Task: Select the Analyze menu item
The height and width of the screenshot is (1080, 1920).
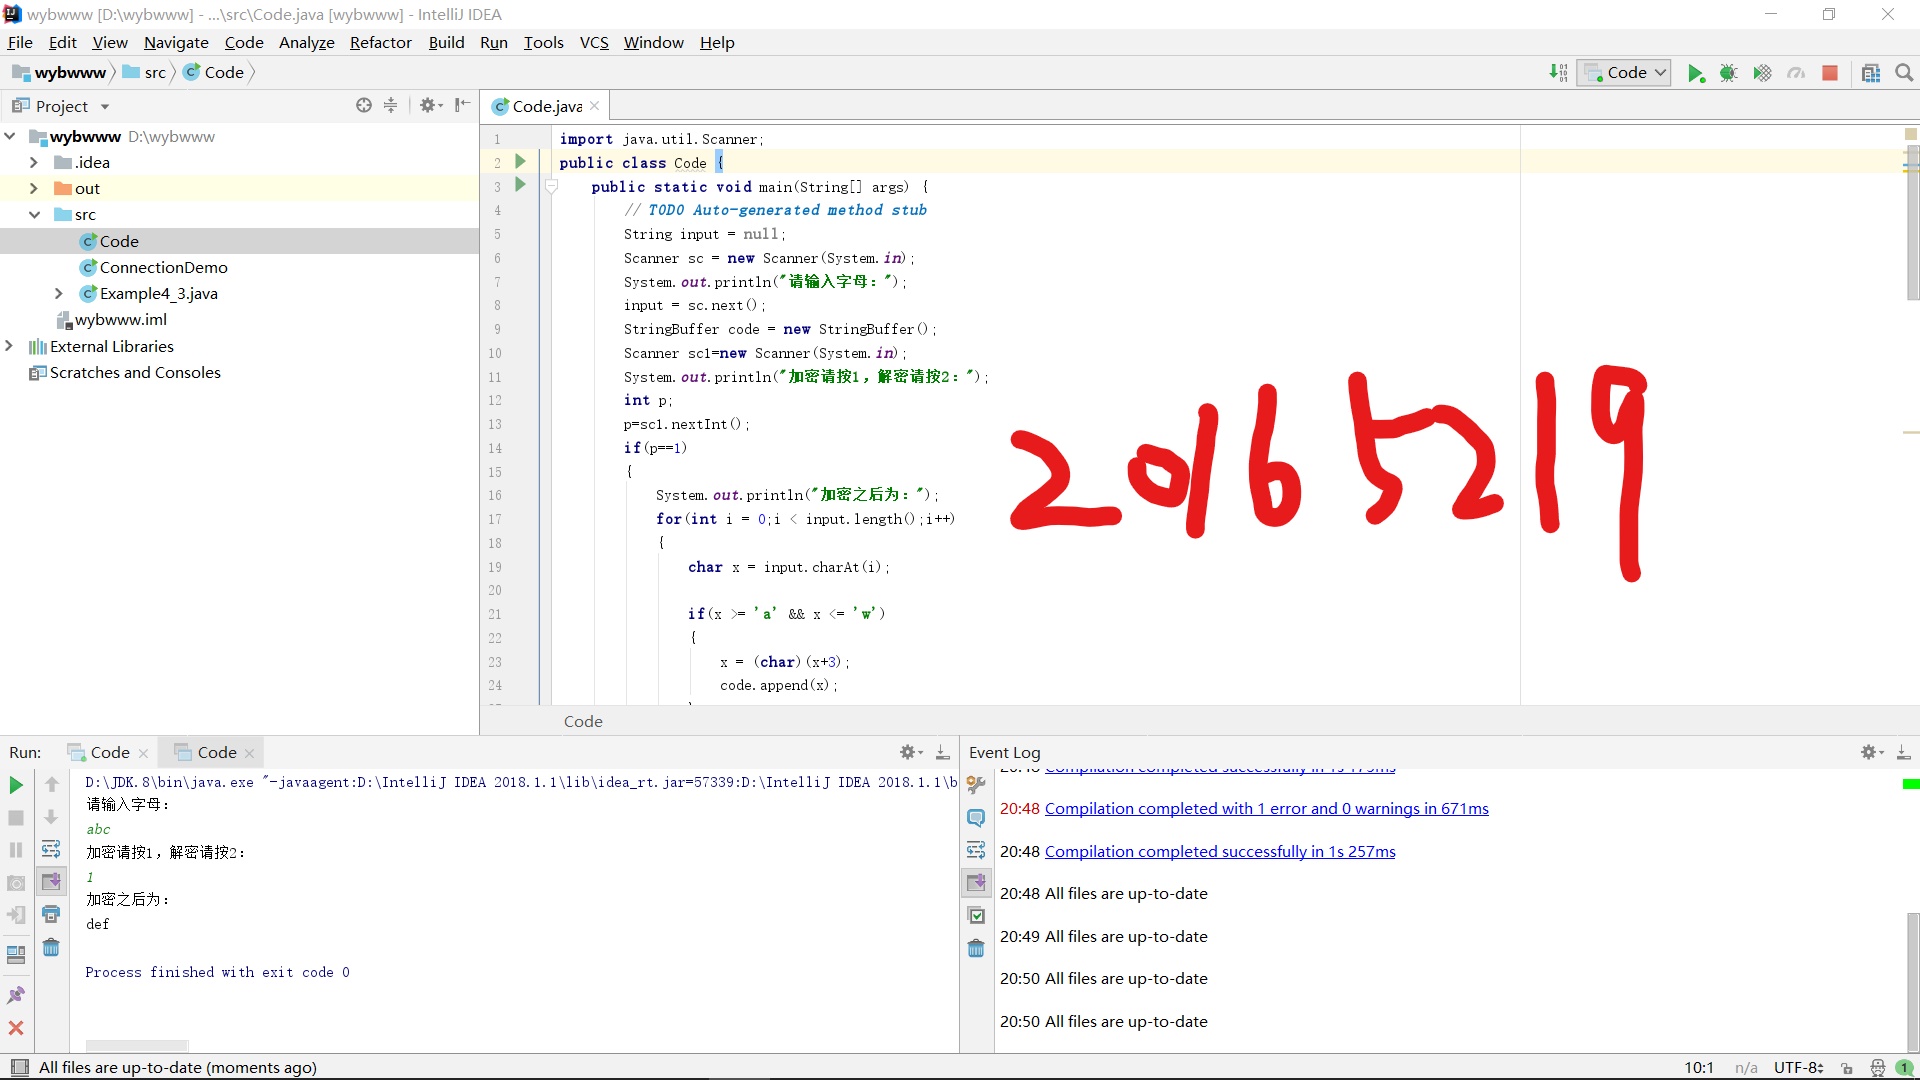Action: coord(306,42)
